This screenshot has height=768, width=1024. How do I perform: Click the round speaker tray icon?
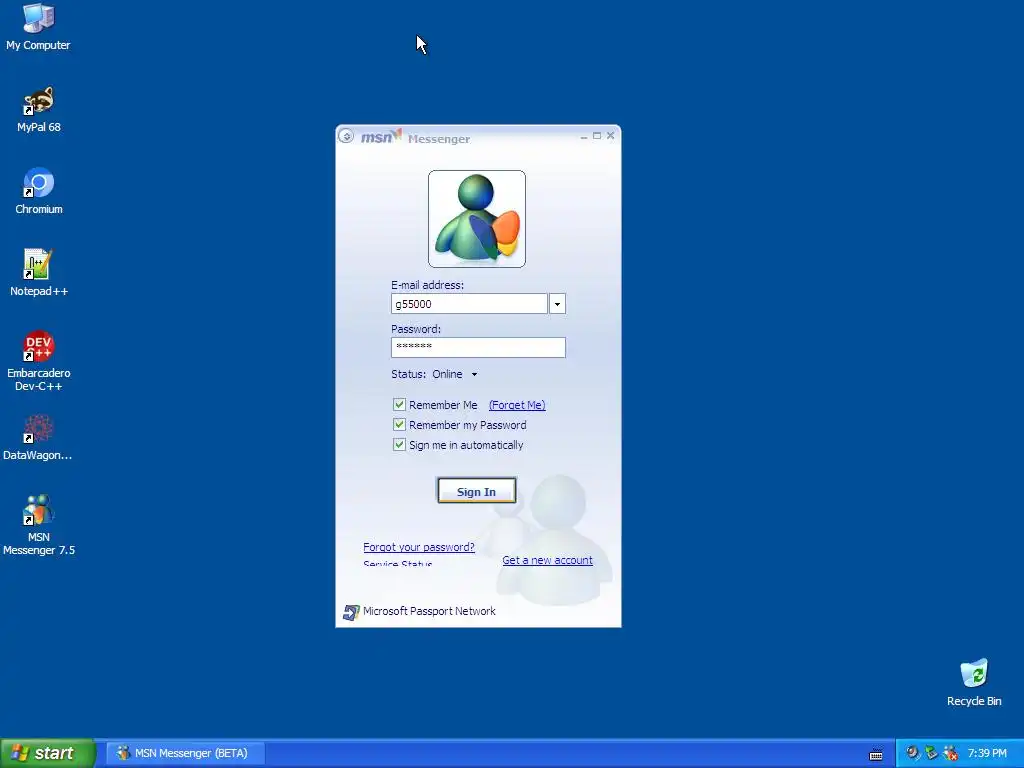[x=912, y=753]
